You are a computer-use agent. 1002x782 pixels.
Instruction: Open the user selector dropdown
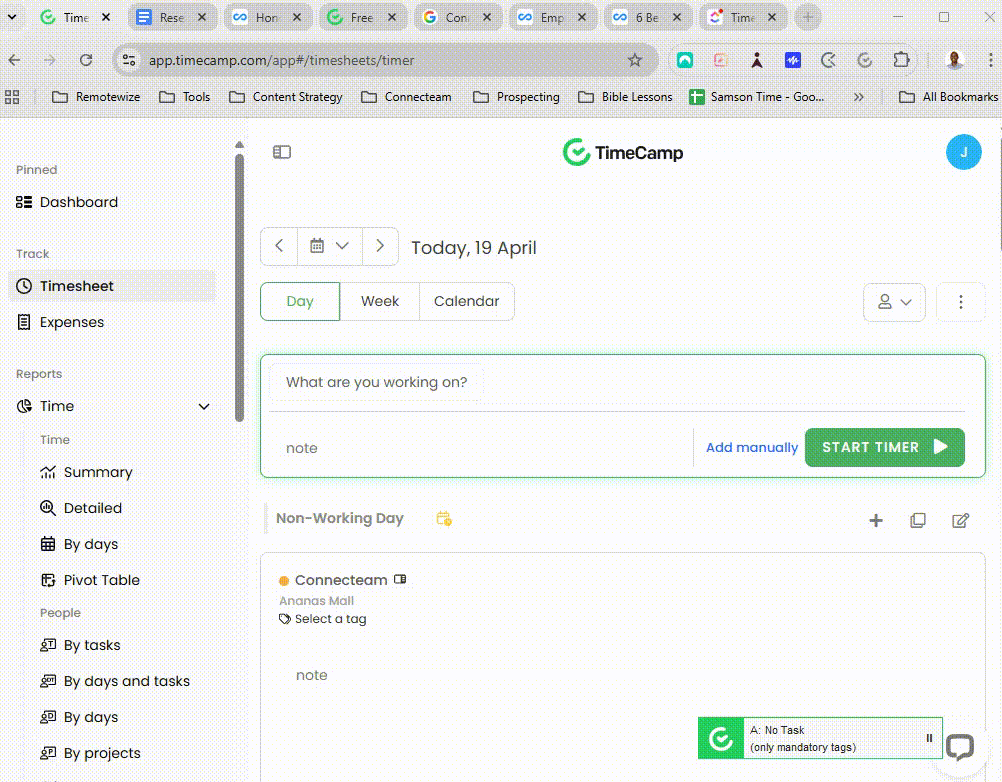(x=894, y=302)
